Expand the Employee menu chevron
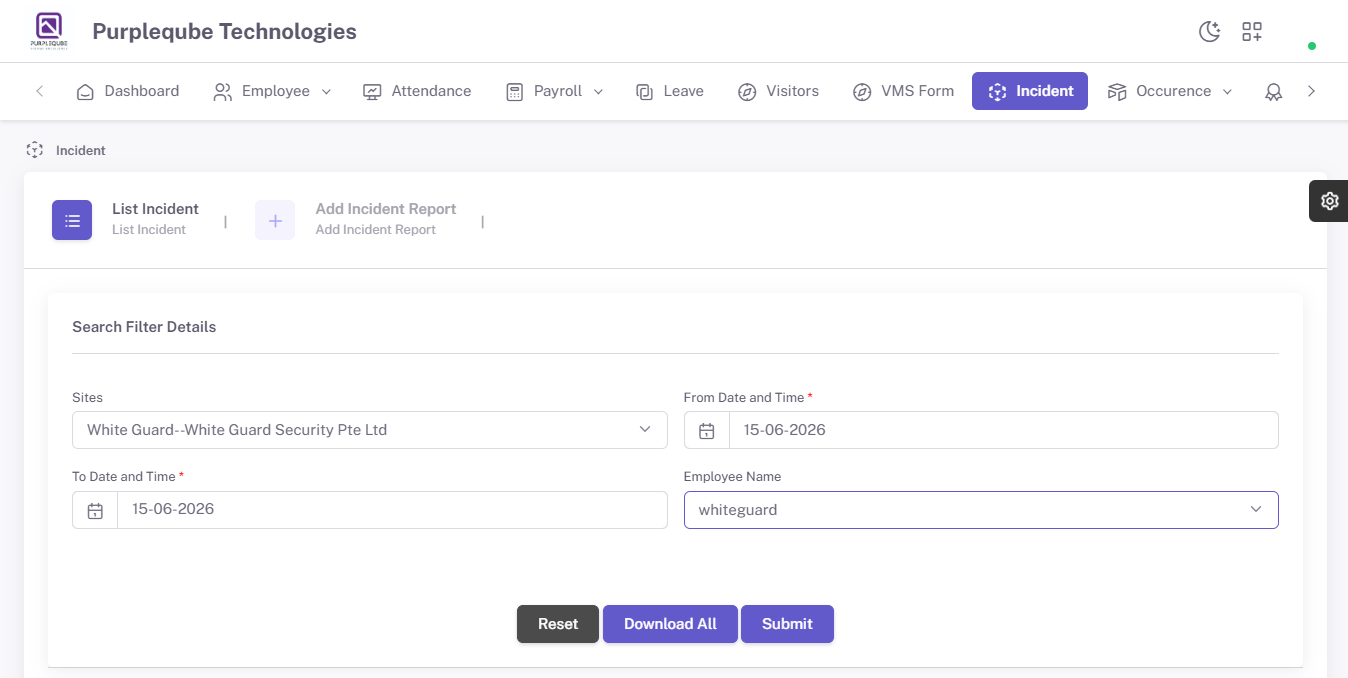Viewport: 1348px width, 678px height. [x=326, y=91]
